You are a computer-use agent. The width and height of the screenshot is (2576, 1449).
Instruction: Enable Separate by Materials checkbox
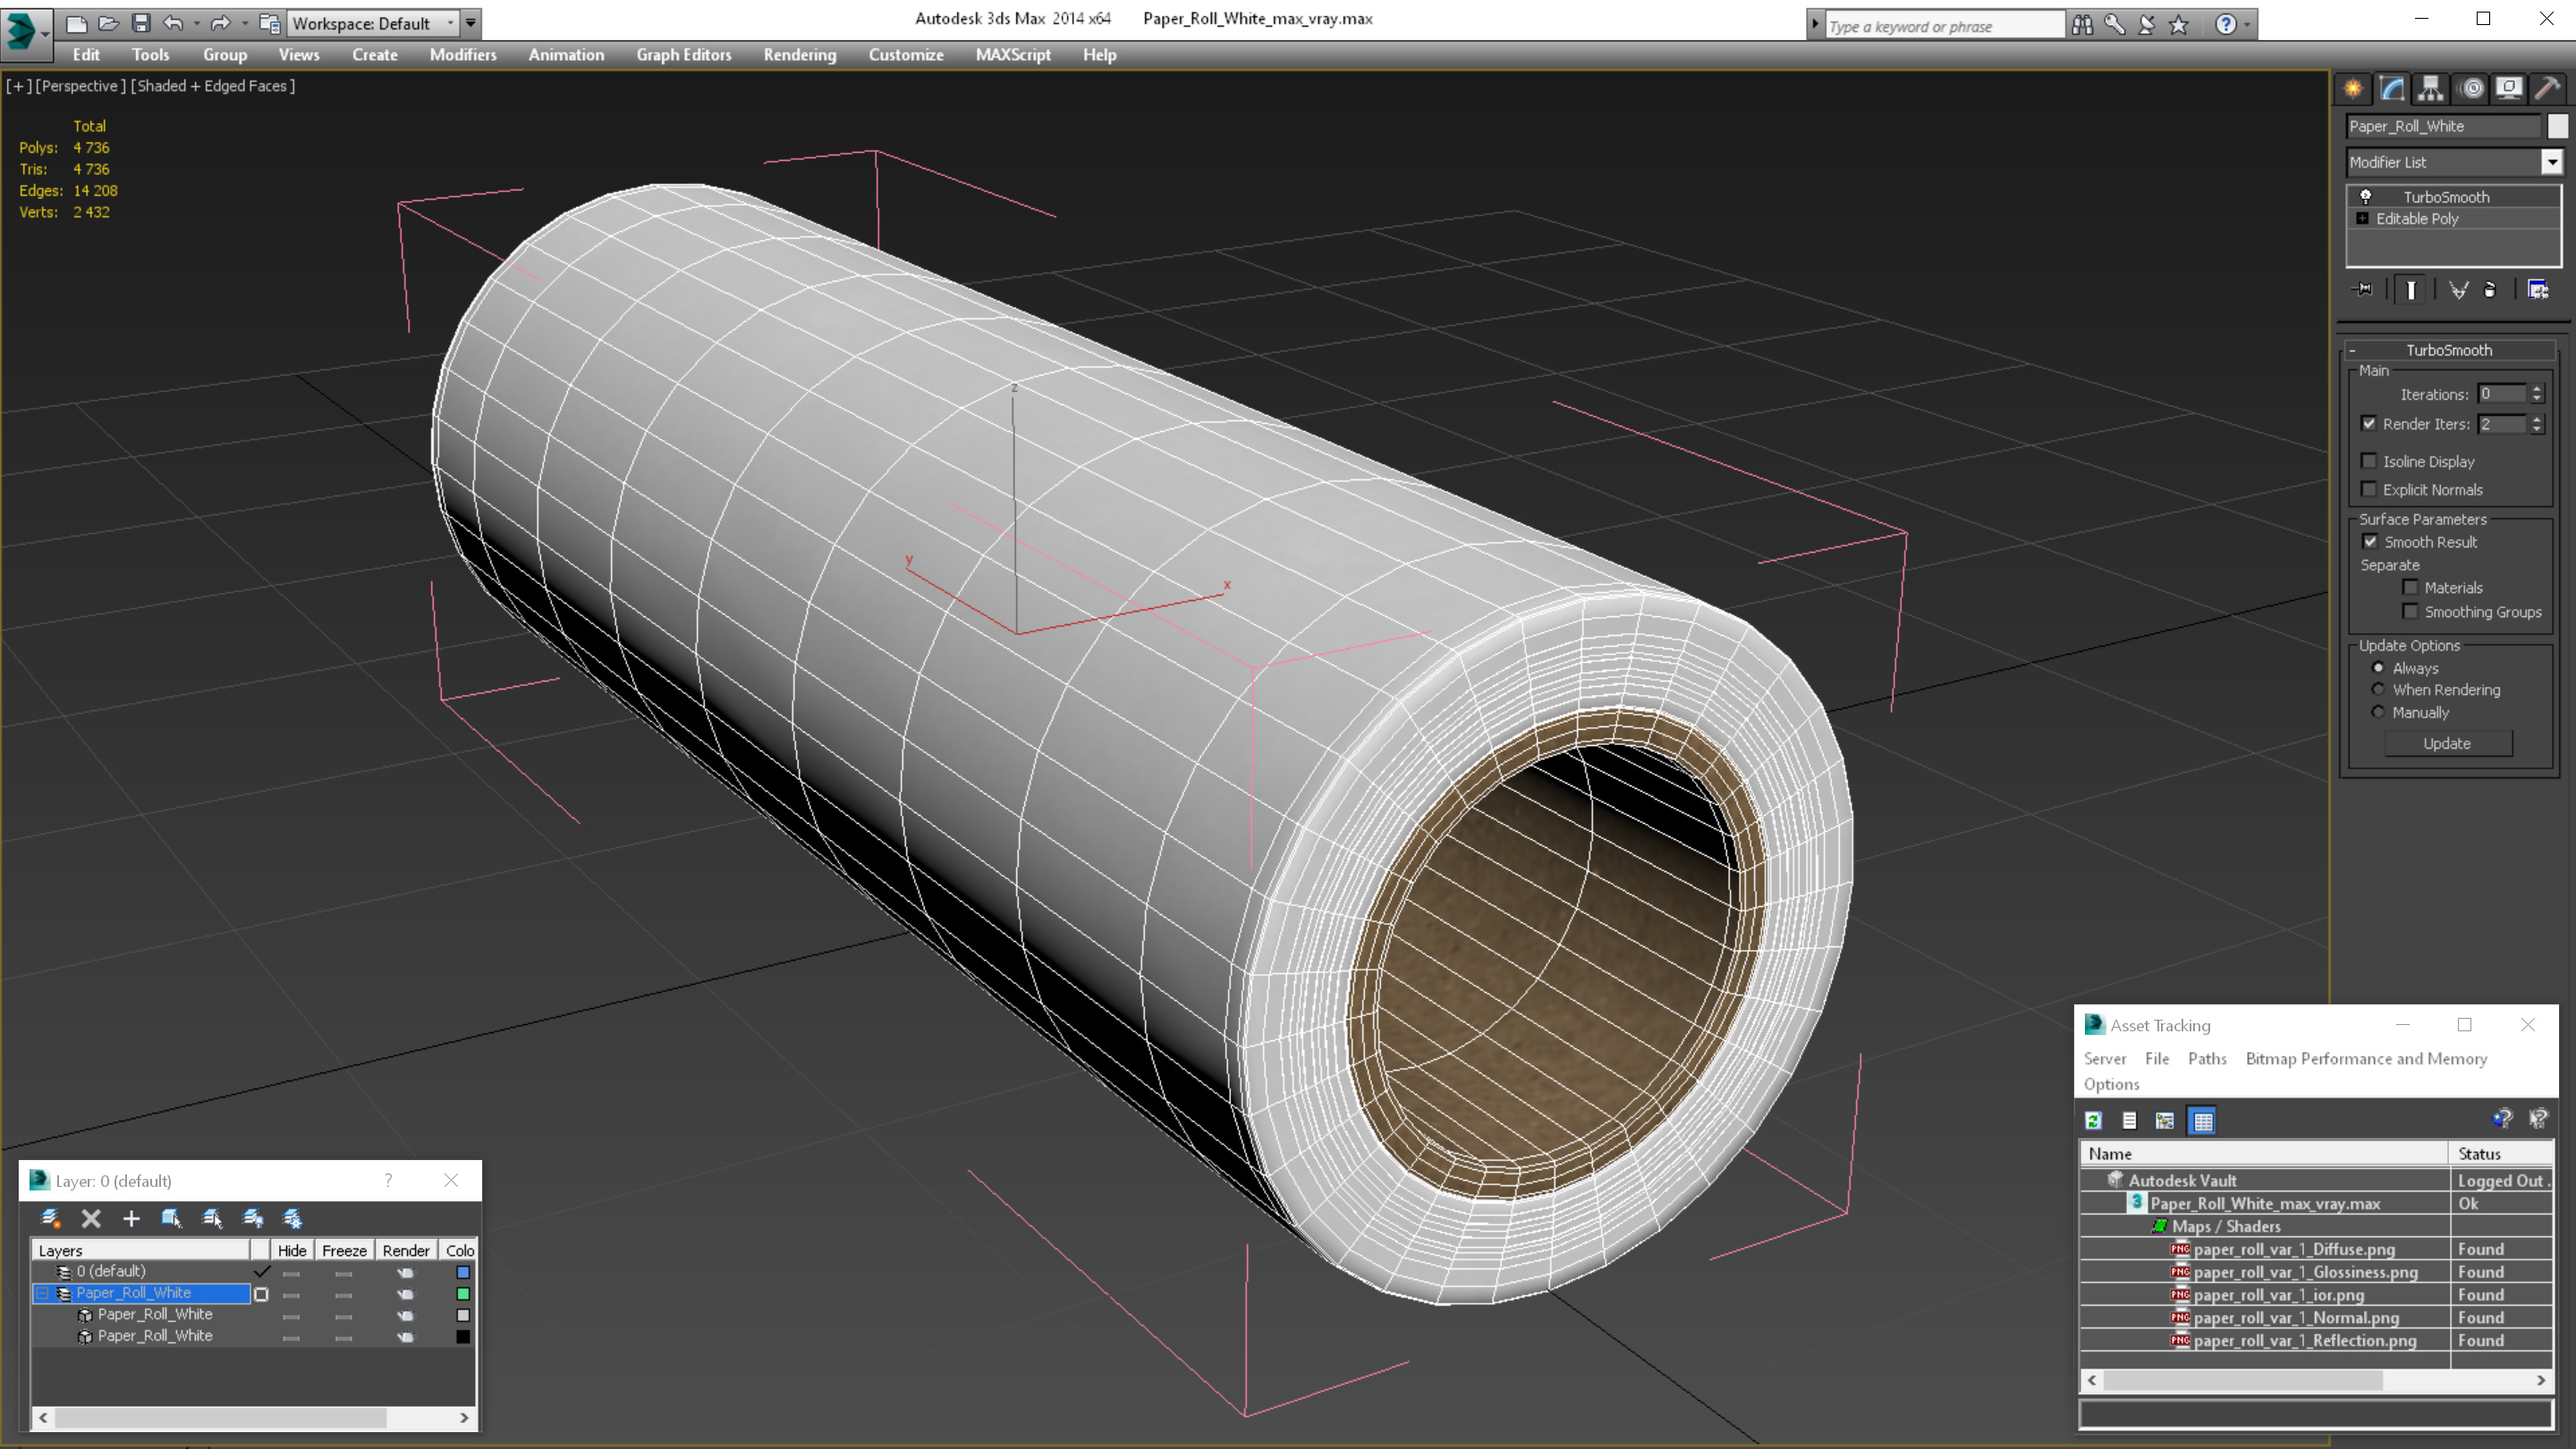[x=2411, y=588]
